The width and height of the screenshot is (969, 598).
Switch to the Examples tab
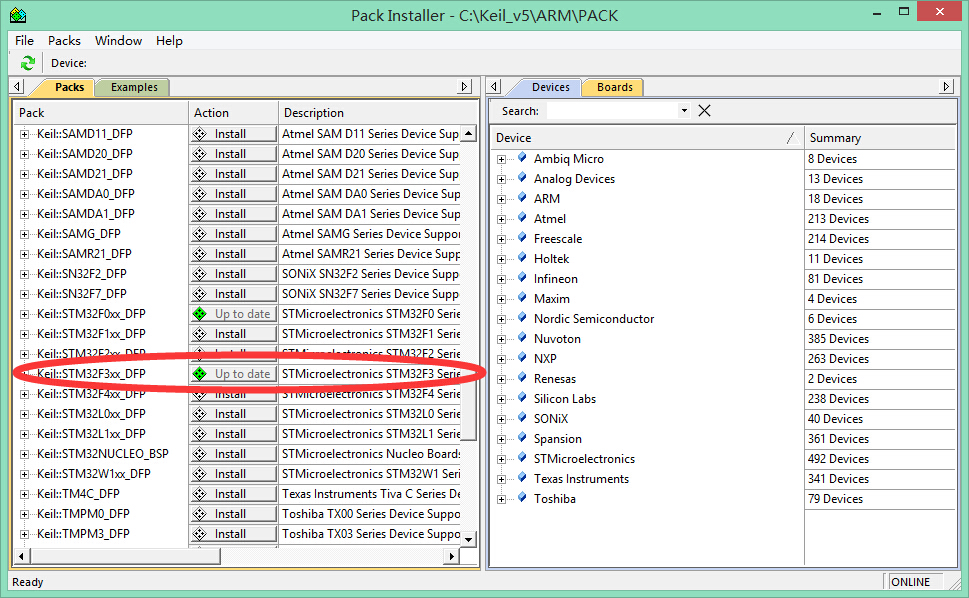(134, 87)
